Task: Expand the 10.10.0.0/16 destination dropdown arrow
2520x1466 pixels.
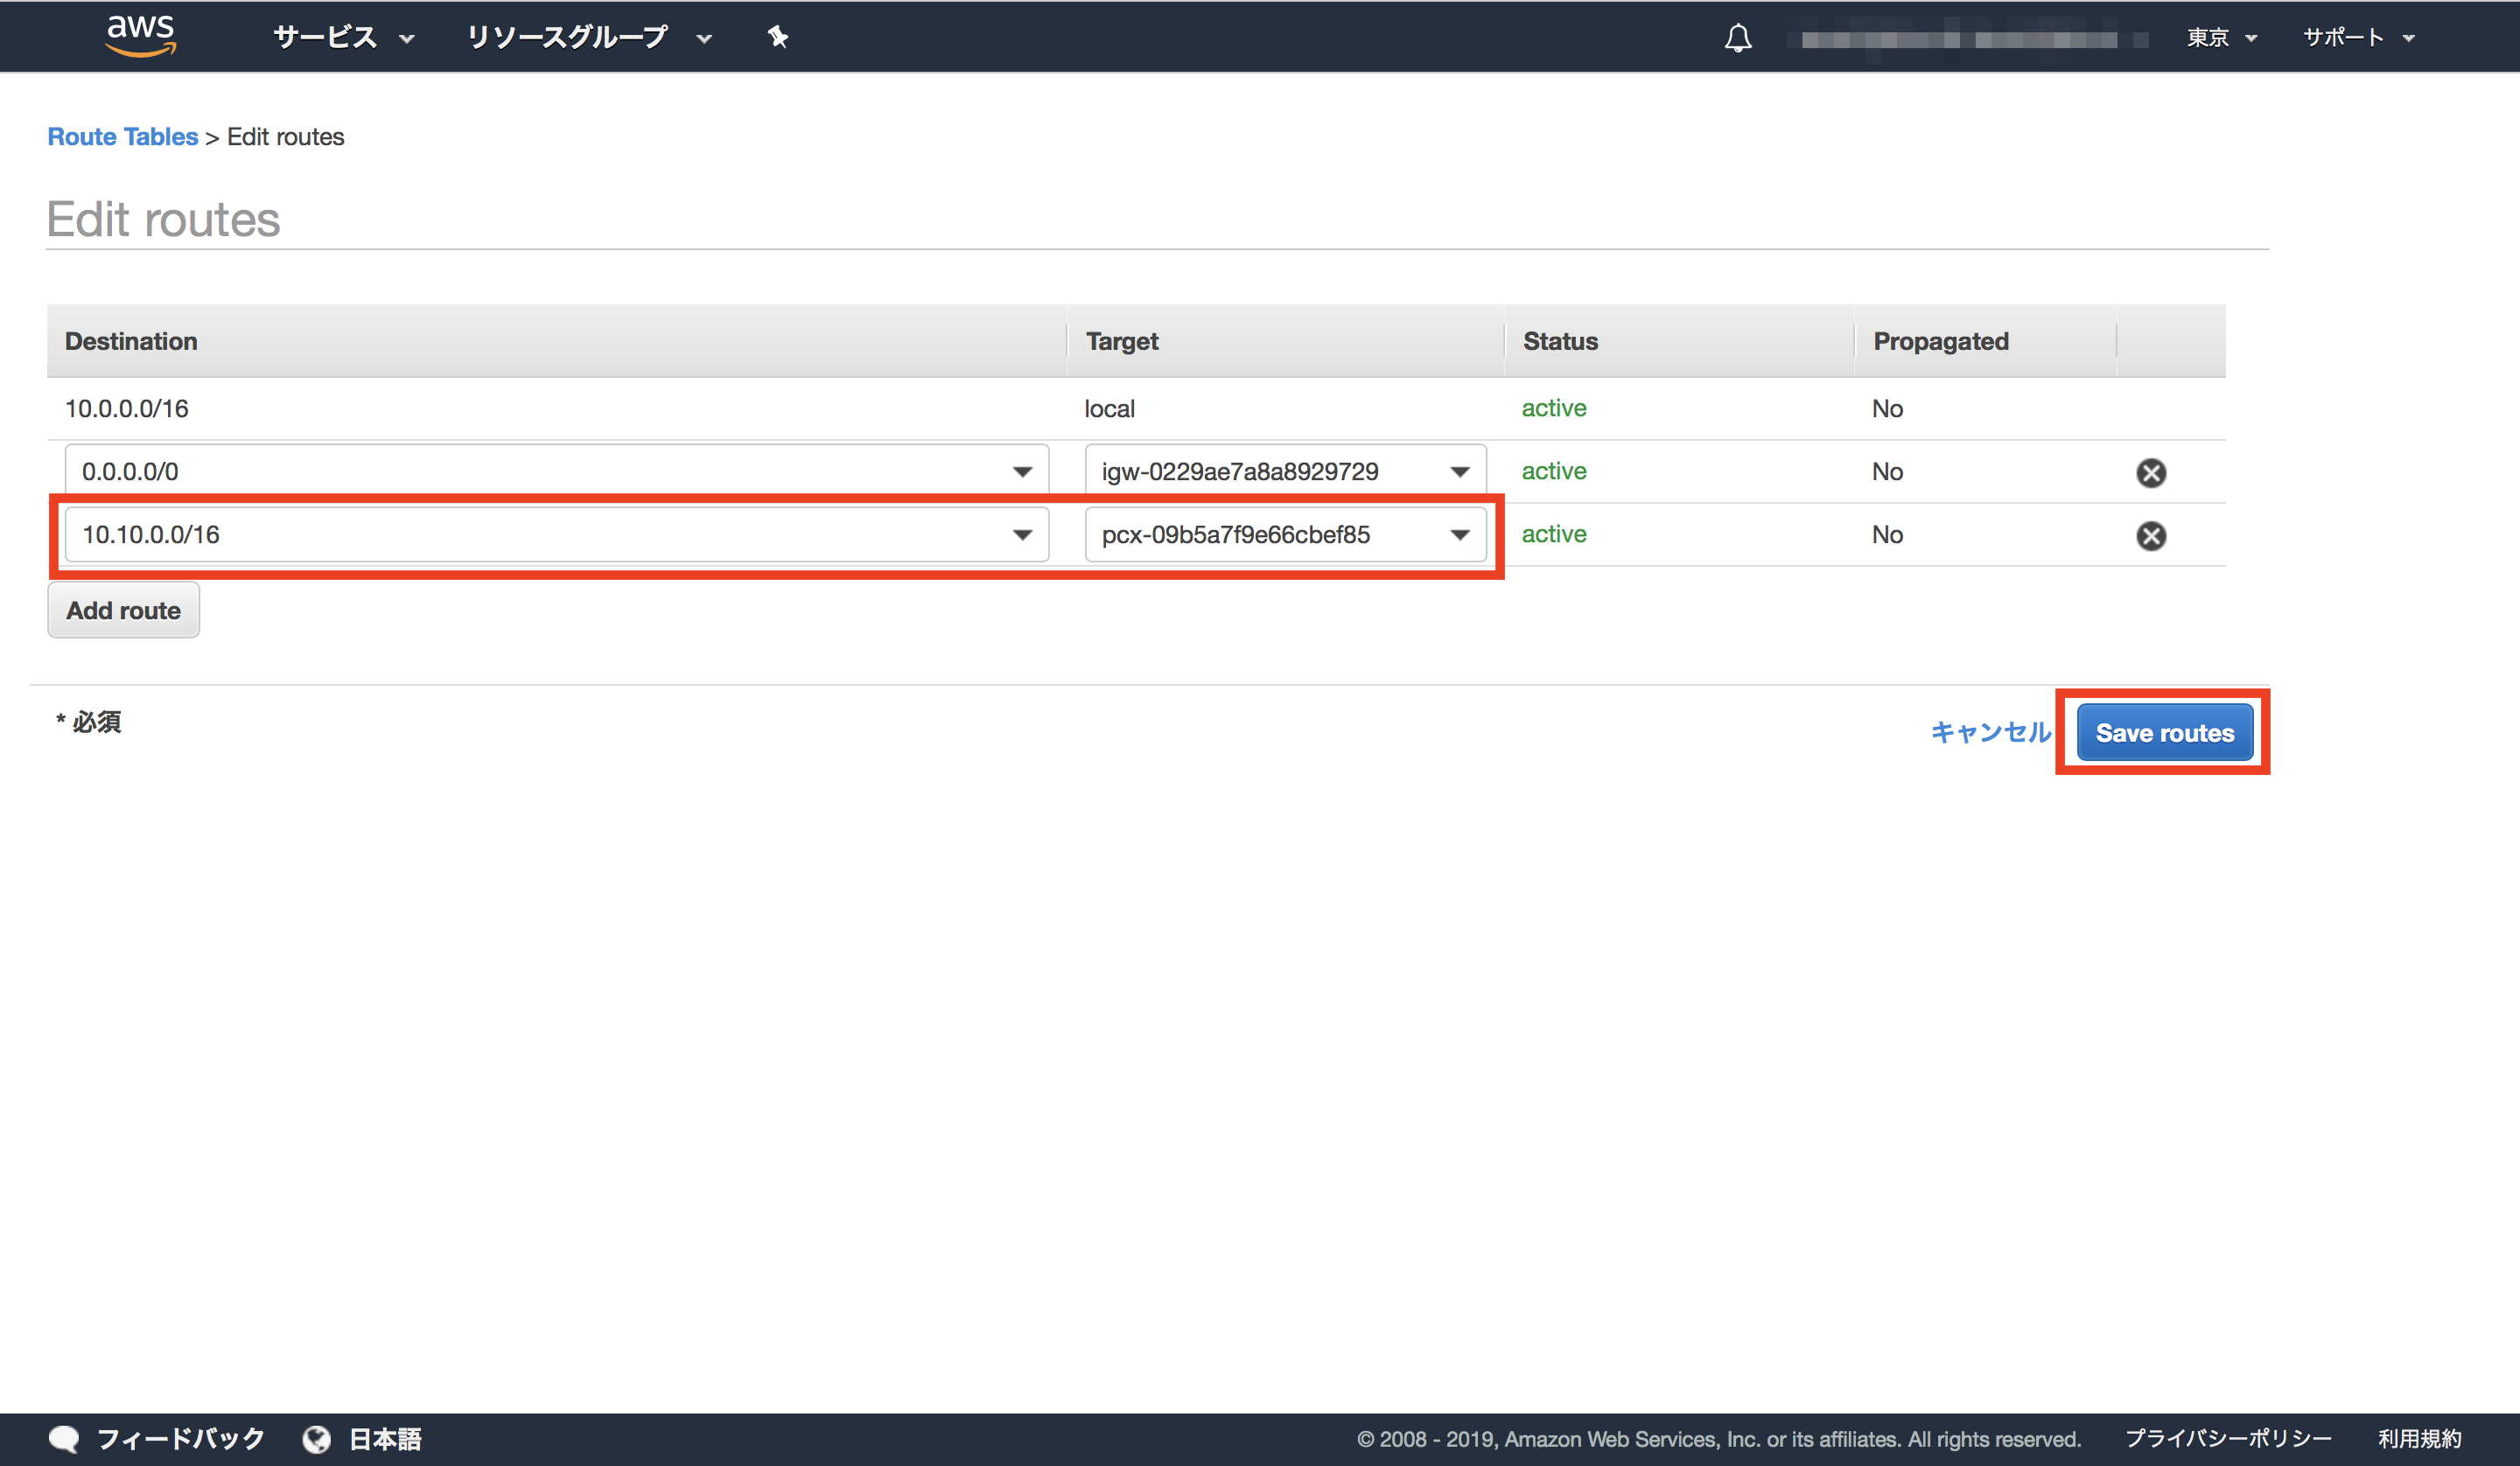Action: 1021,535
